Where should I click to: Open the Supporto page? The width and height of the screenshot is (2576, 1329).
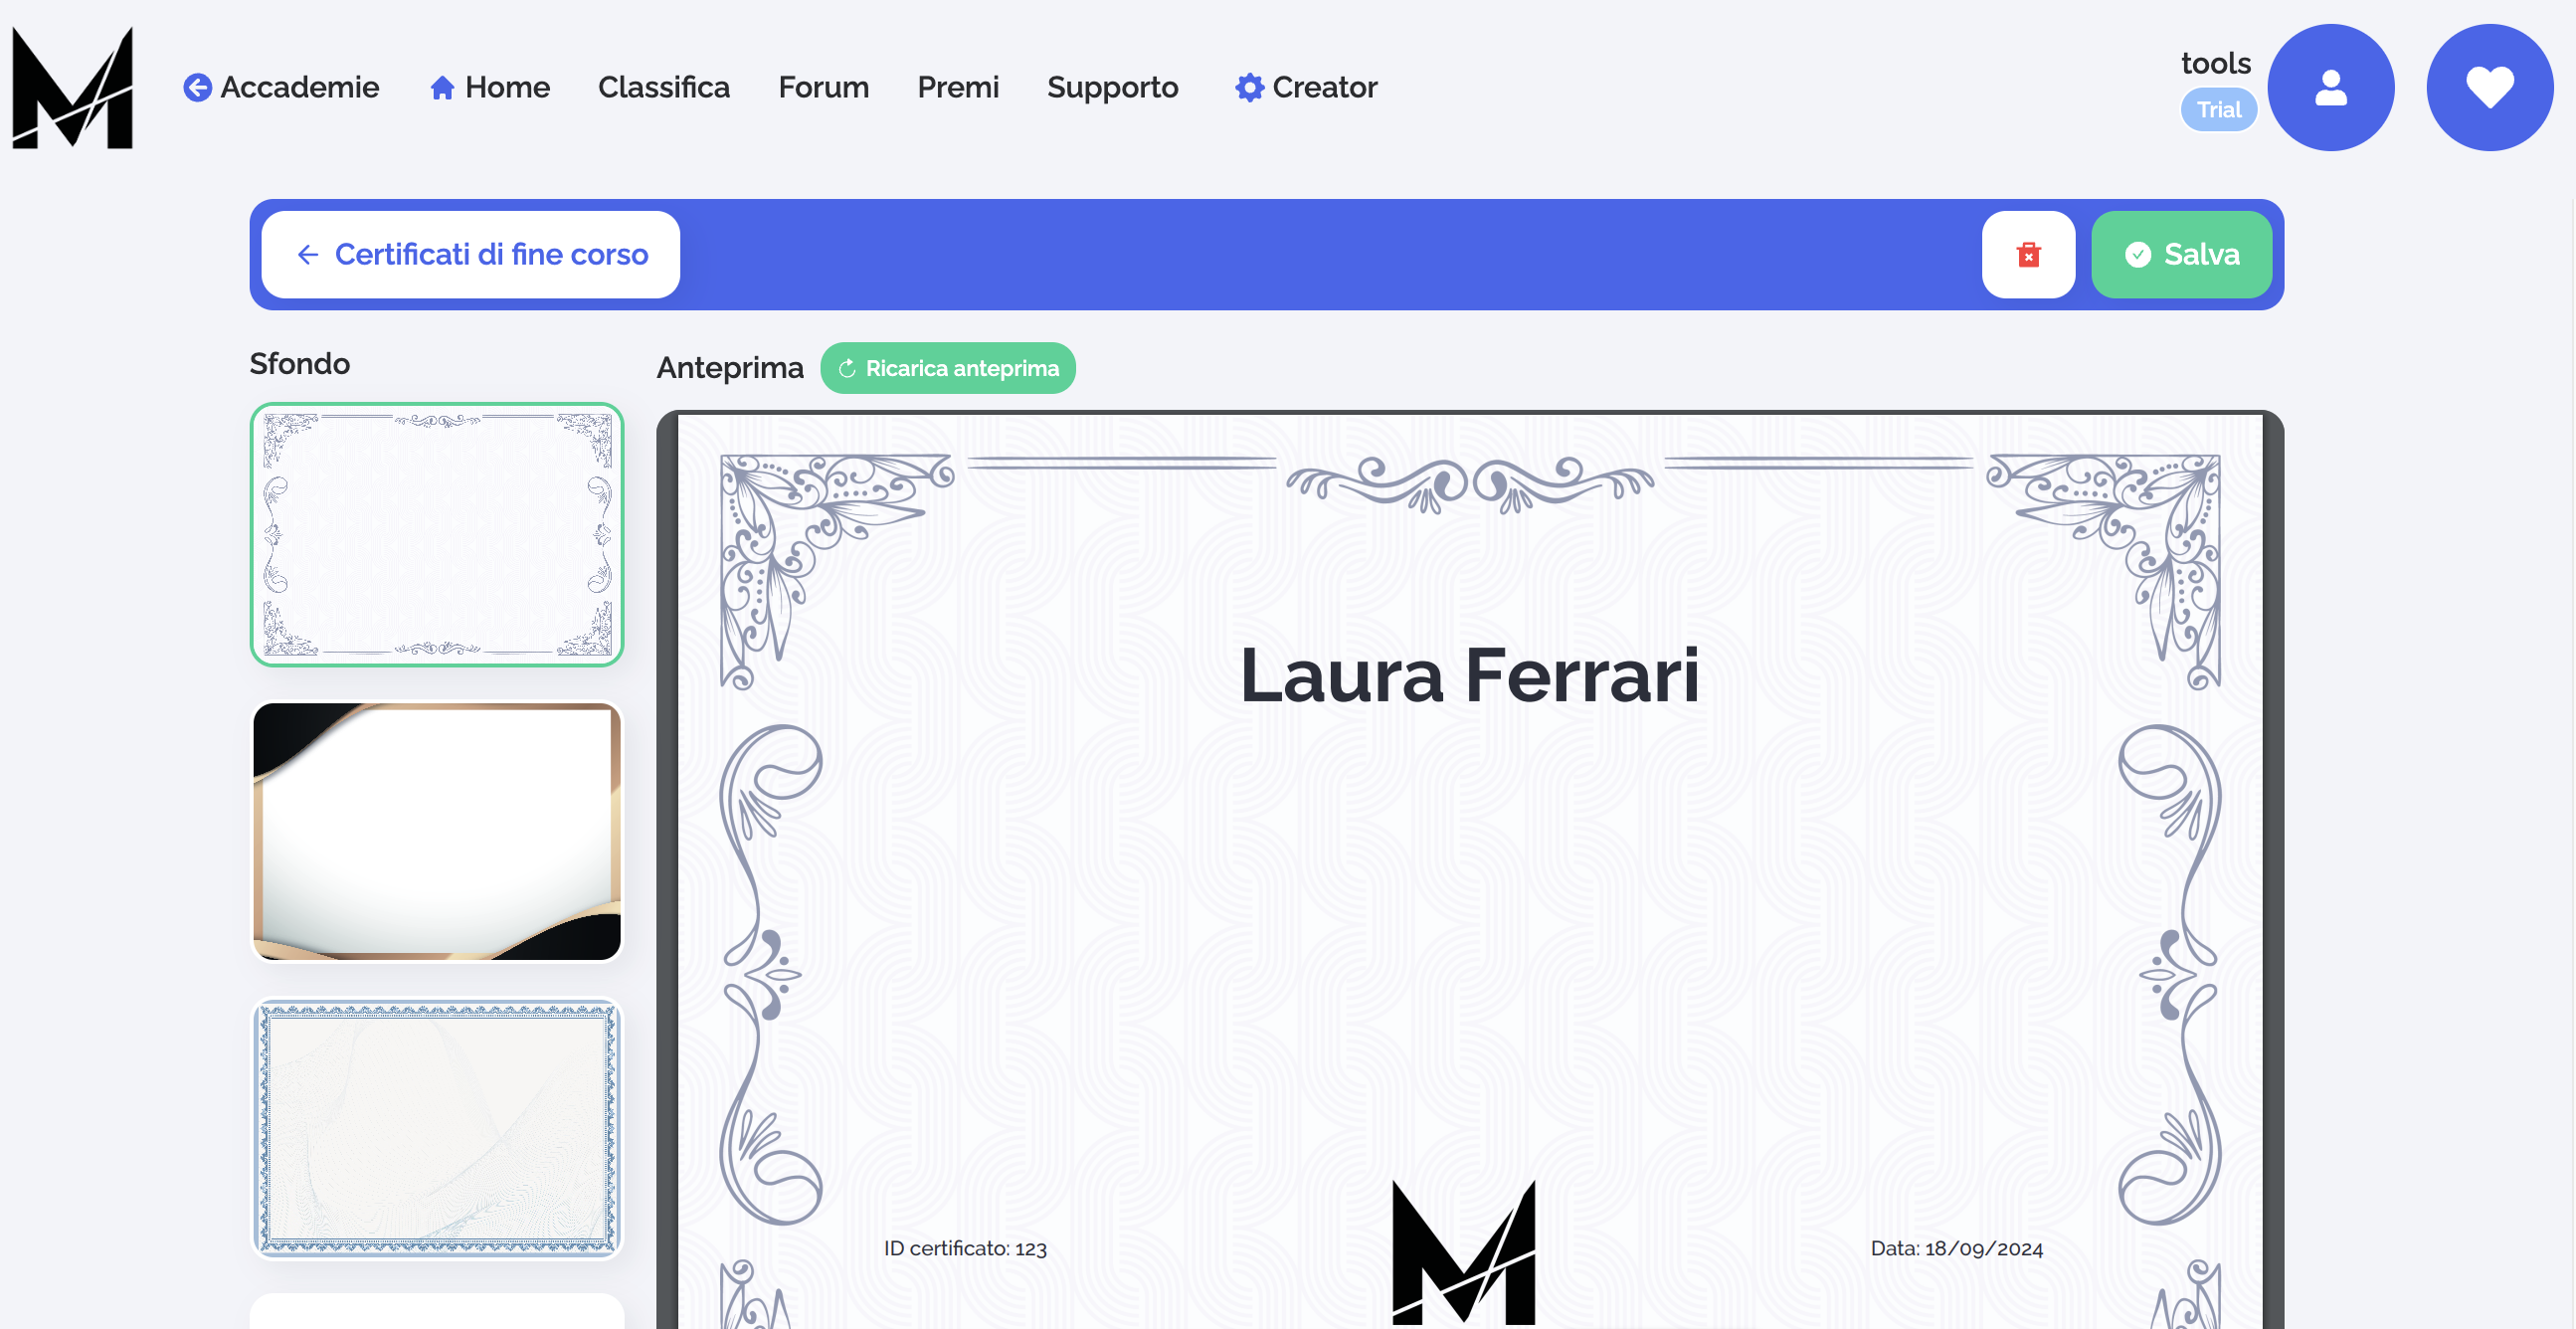pyautogui.click(x=1112, y=88)
